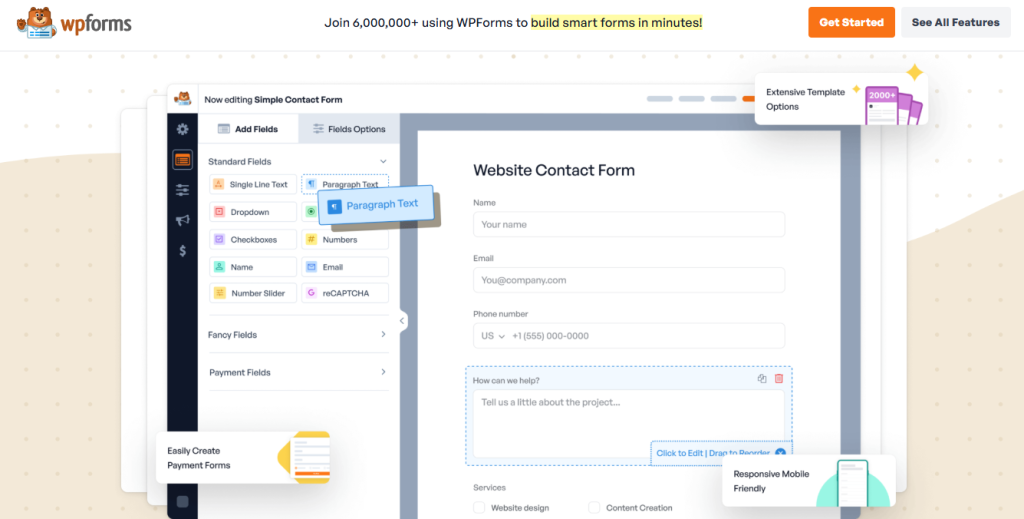Click the Easily Create Payment Forms card
1024x519 pixels.
243,458
